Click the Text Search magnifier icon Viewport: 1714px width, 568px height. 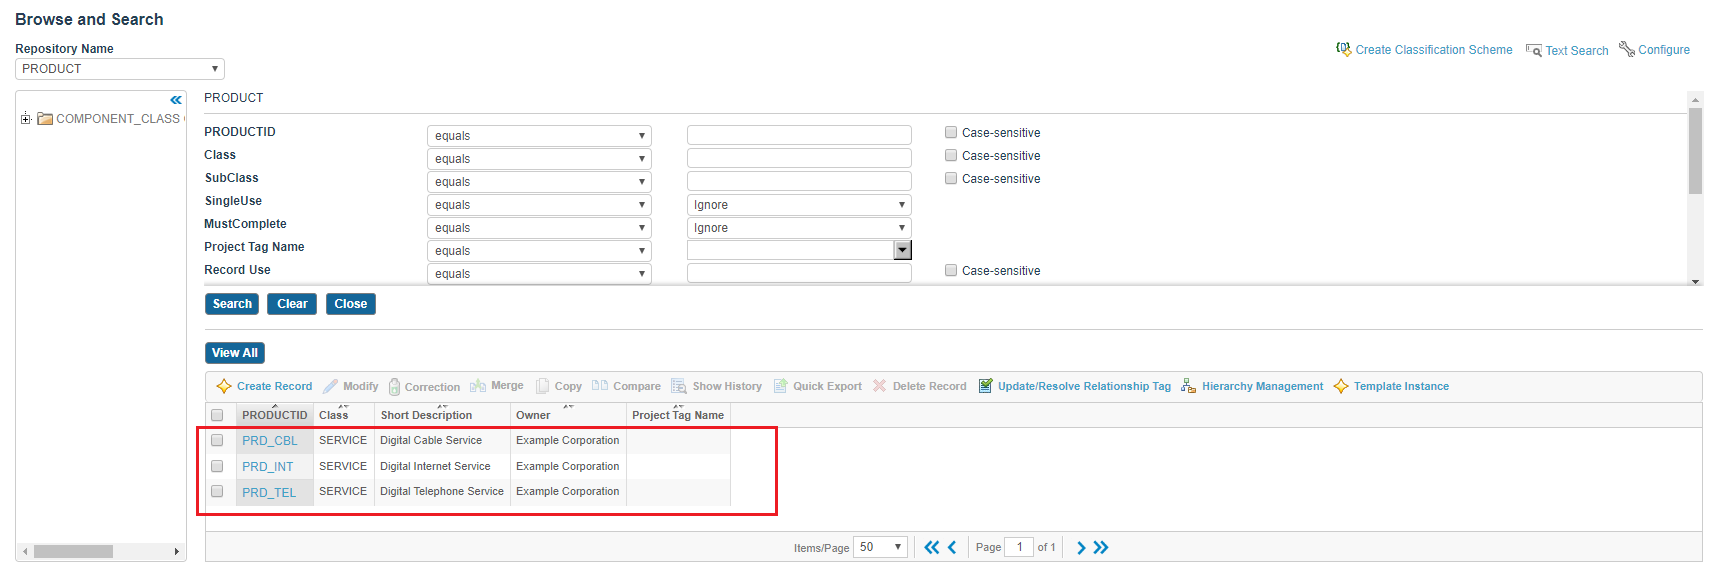1533,50
